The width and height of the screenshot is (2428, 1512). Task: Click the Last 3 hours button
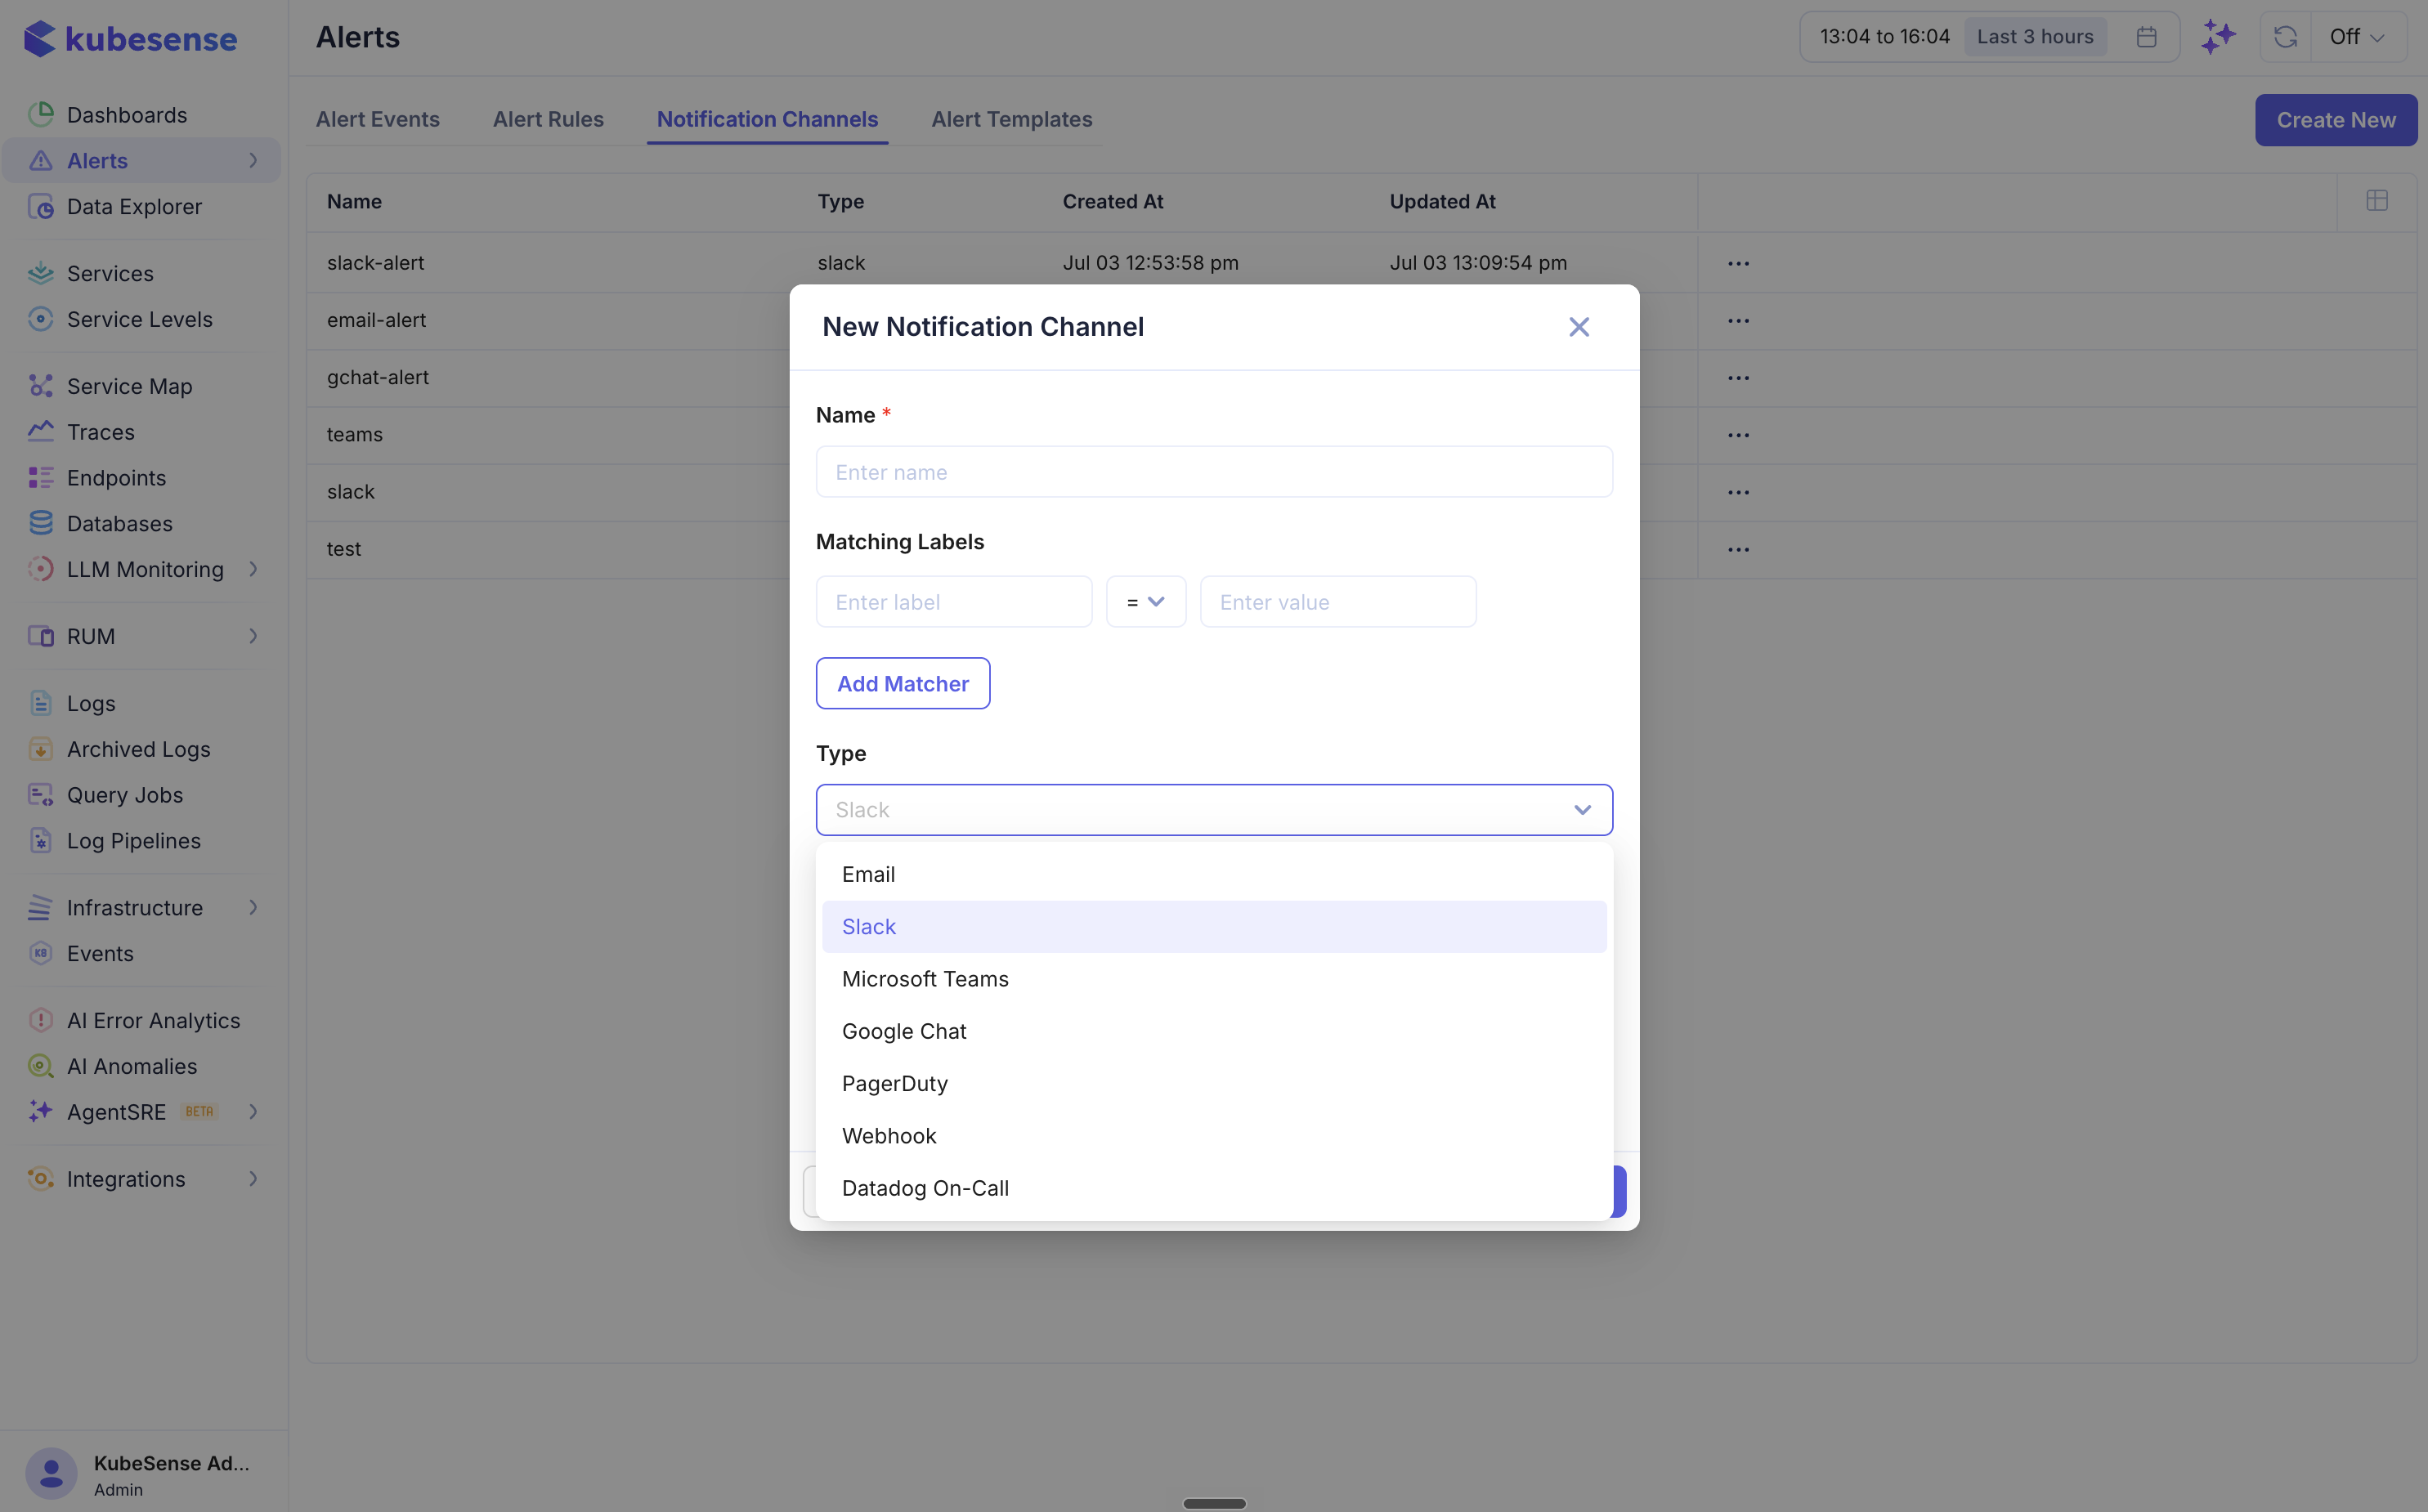click(x=2035, y=37)
